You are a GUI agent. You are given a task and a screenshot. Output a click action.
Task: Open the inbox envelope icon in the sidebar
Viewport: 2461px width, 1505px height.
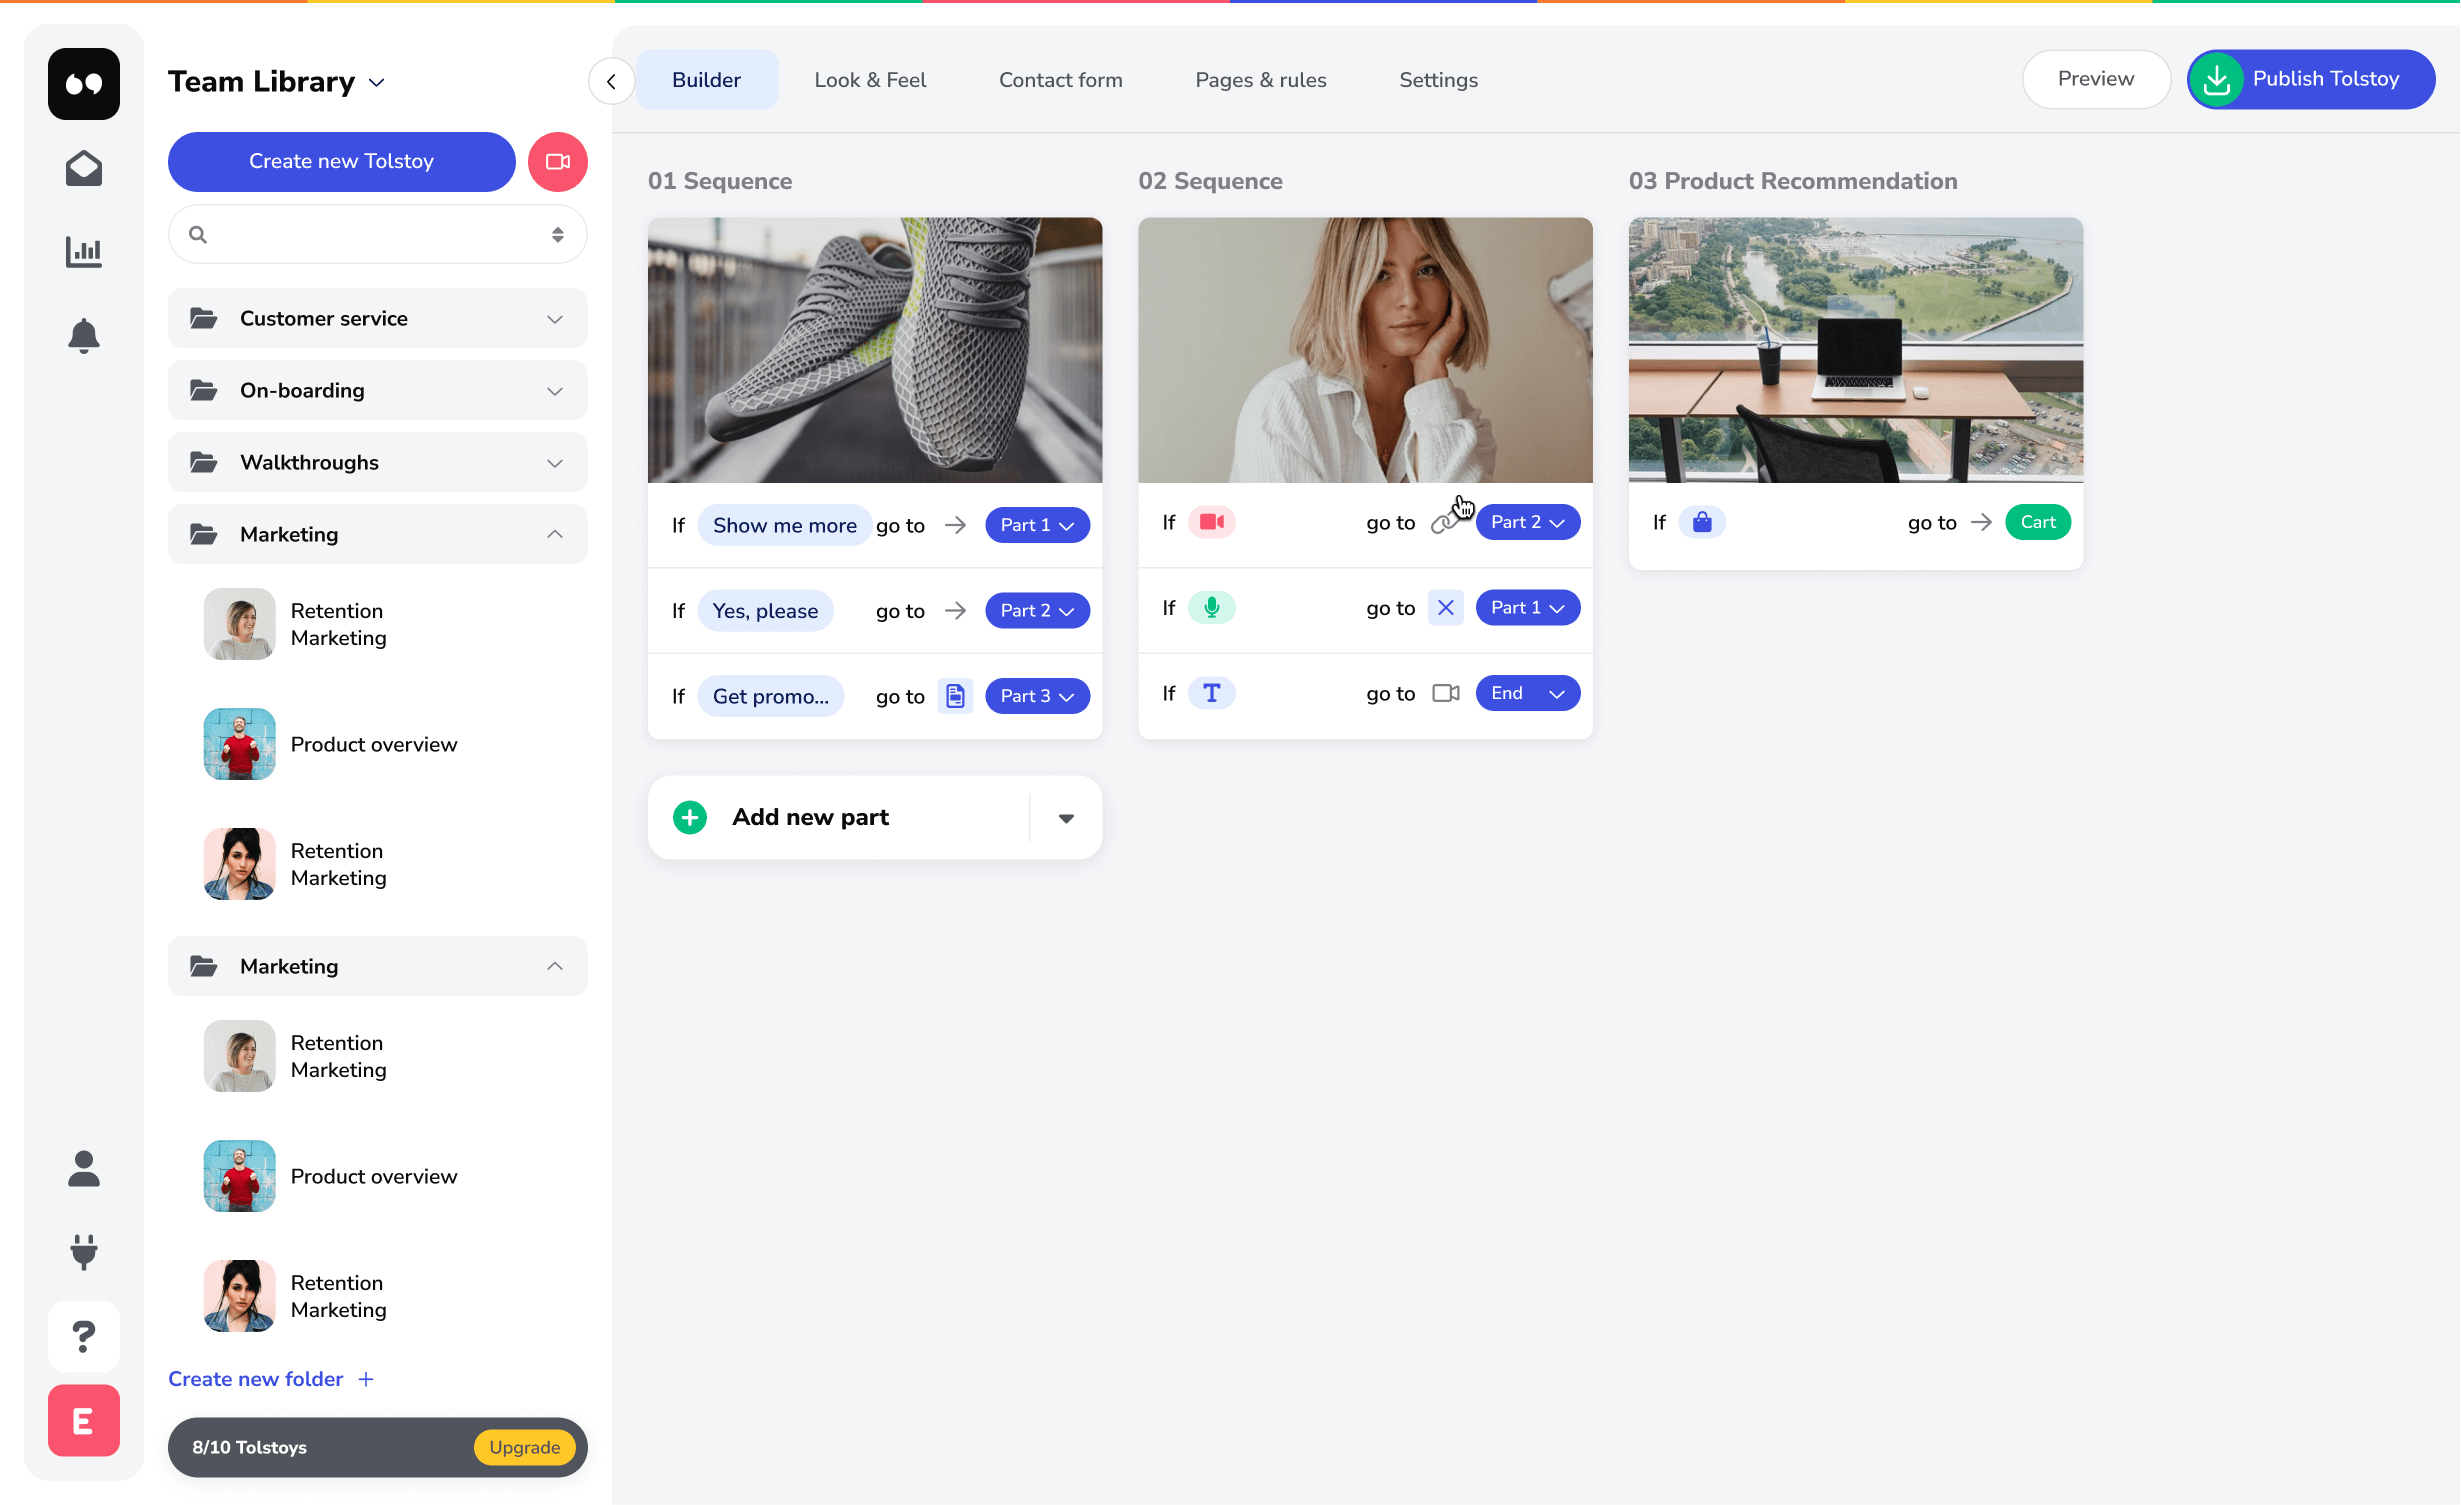[83, 168]
